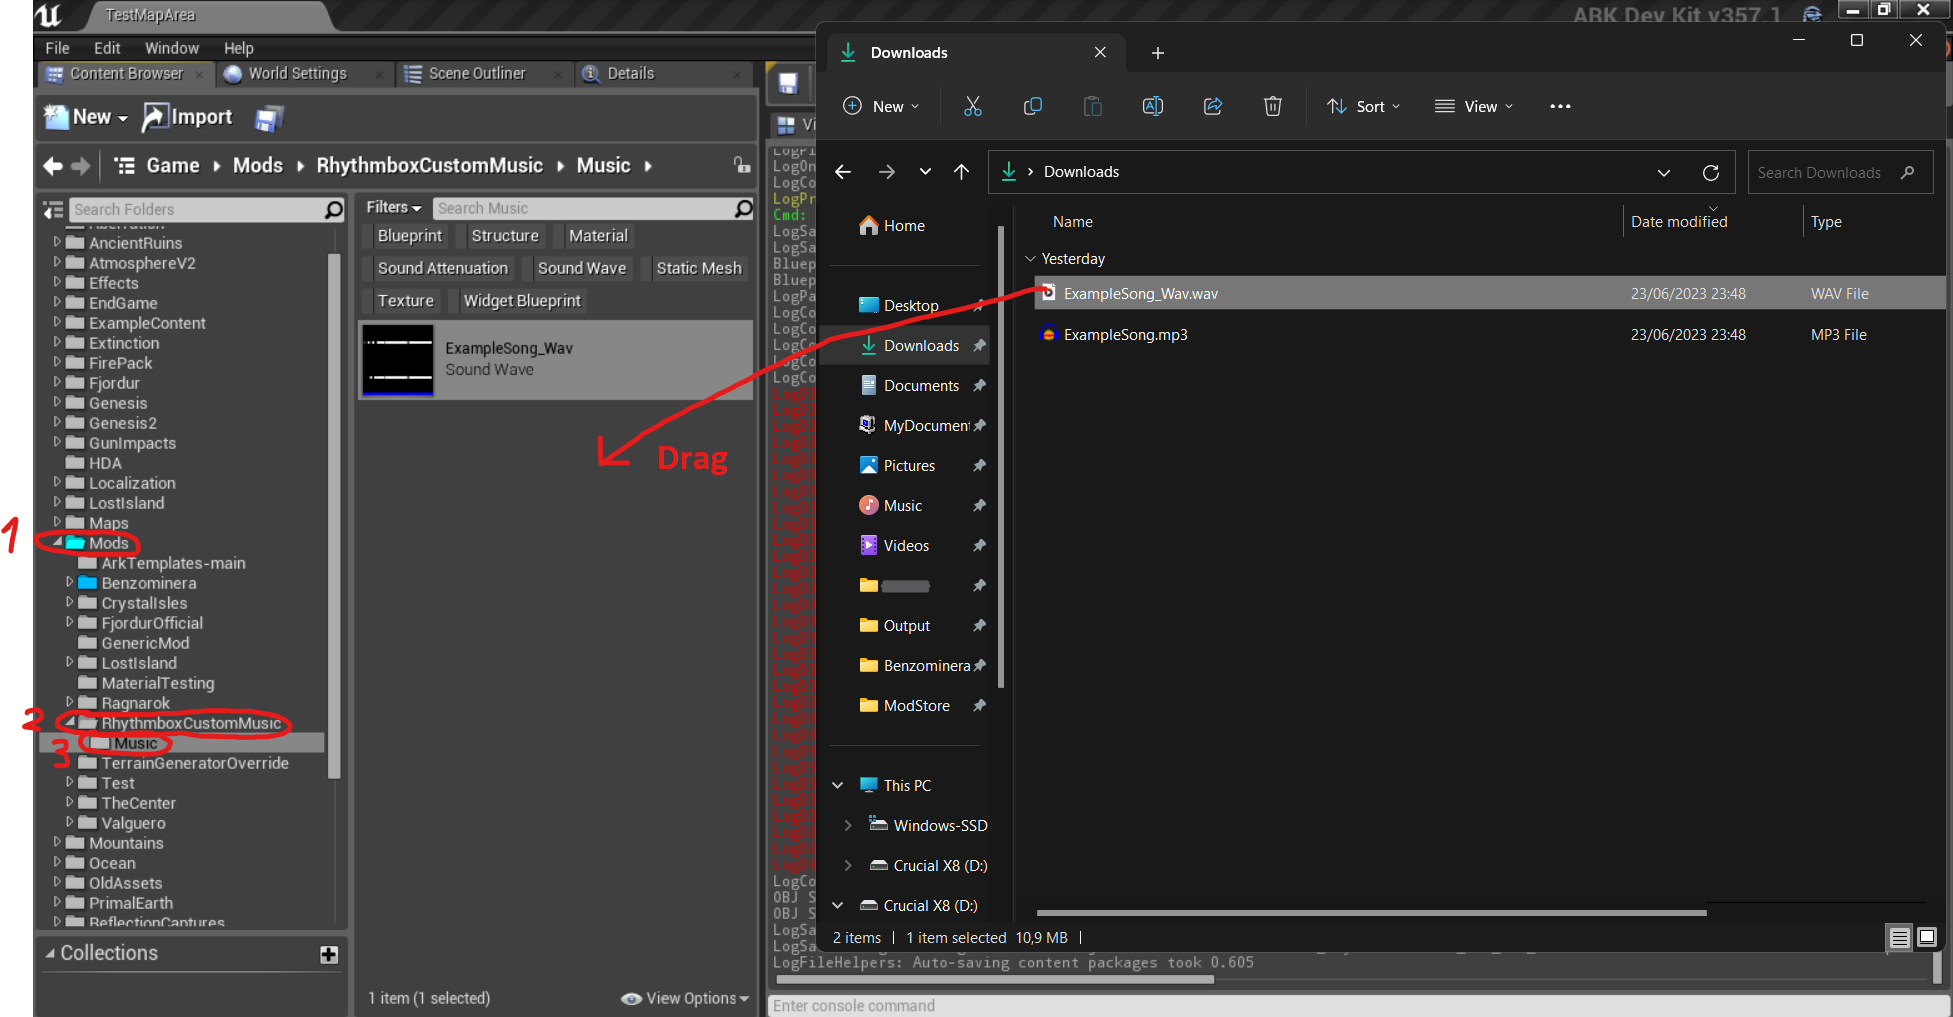
Task: Click the Search Folders input field
Action: click(x=207, y=209)
